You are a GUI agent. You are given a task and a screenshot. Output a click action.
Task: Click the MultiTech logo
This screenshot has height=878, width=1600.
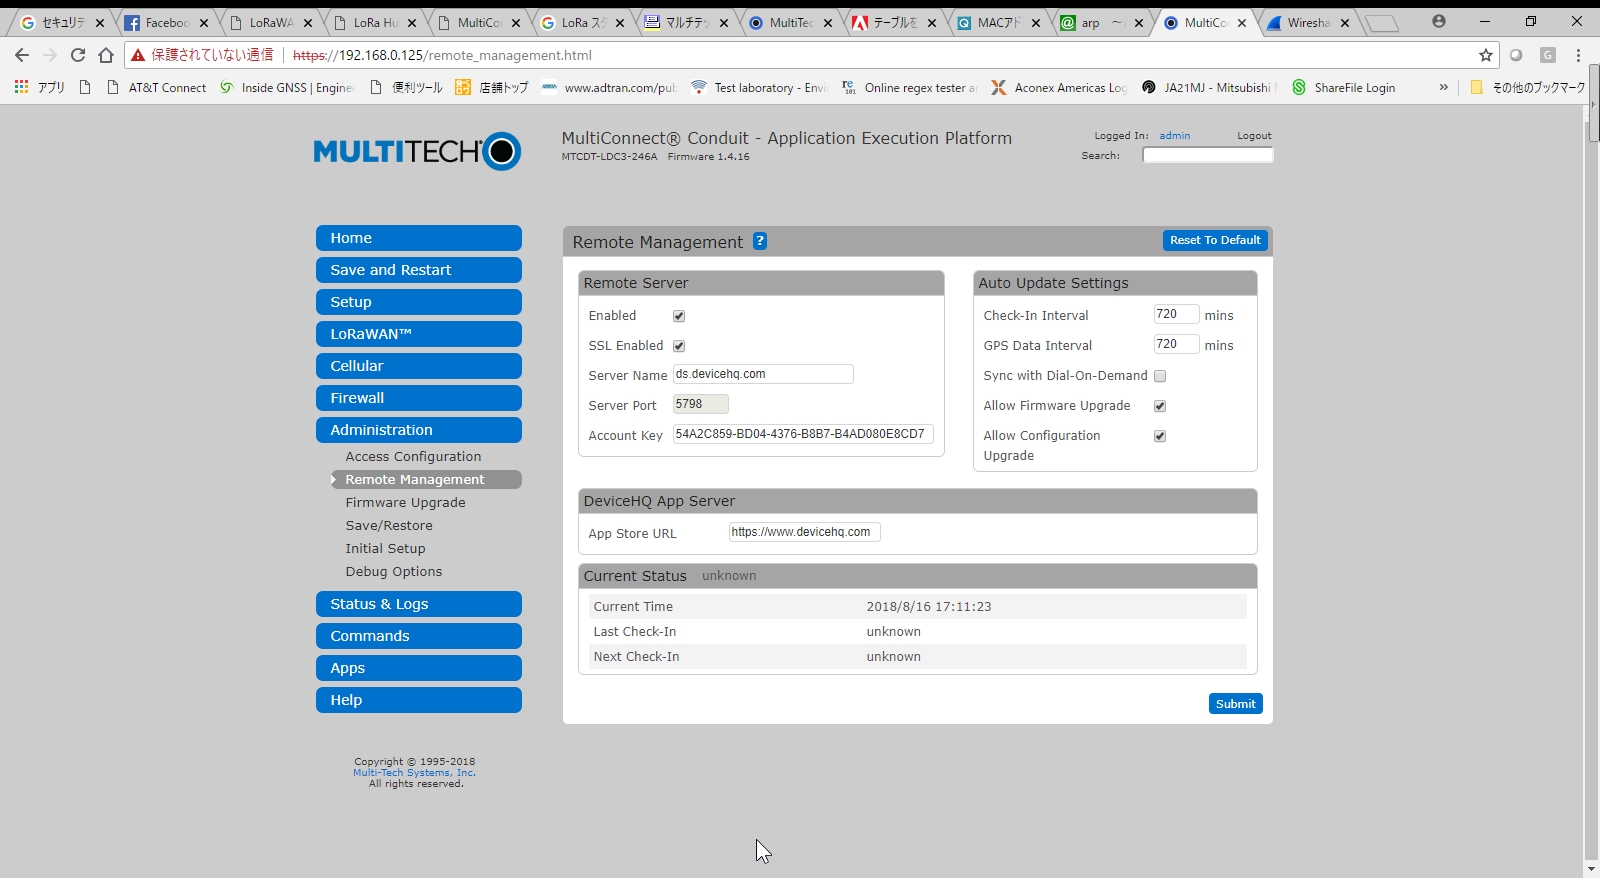click(417, 151)
